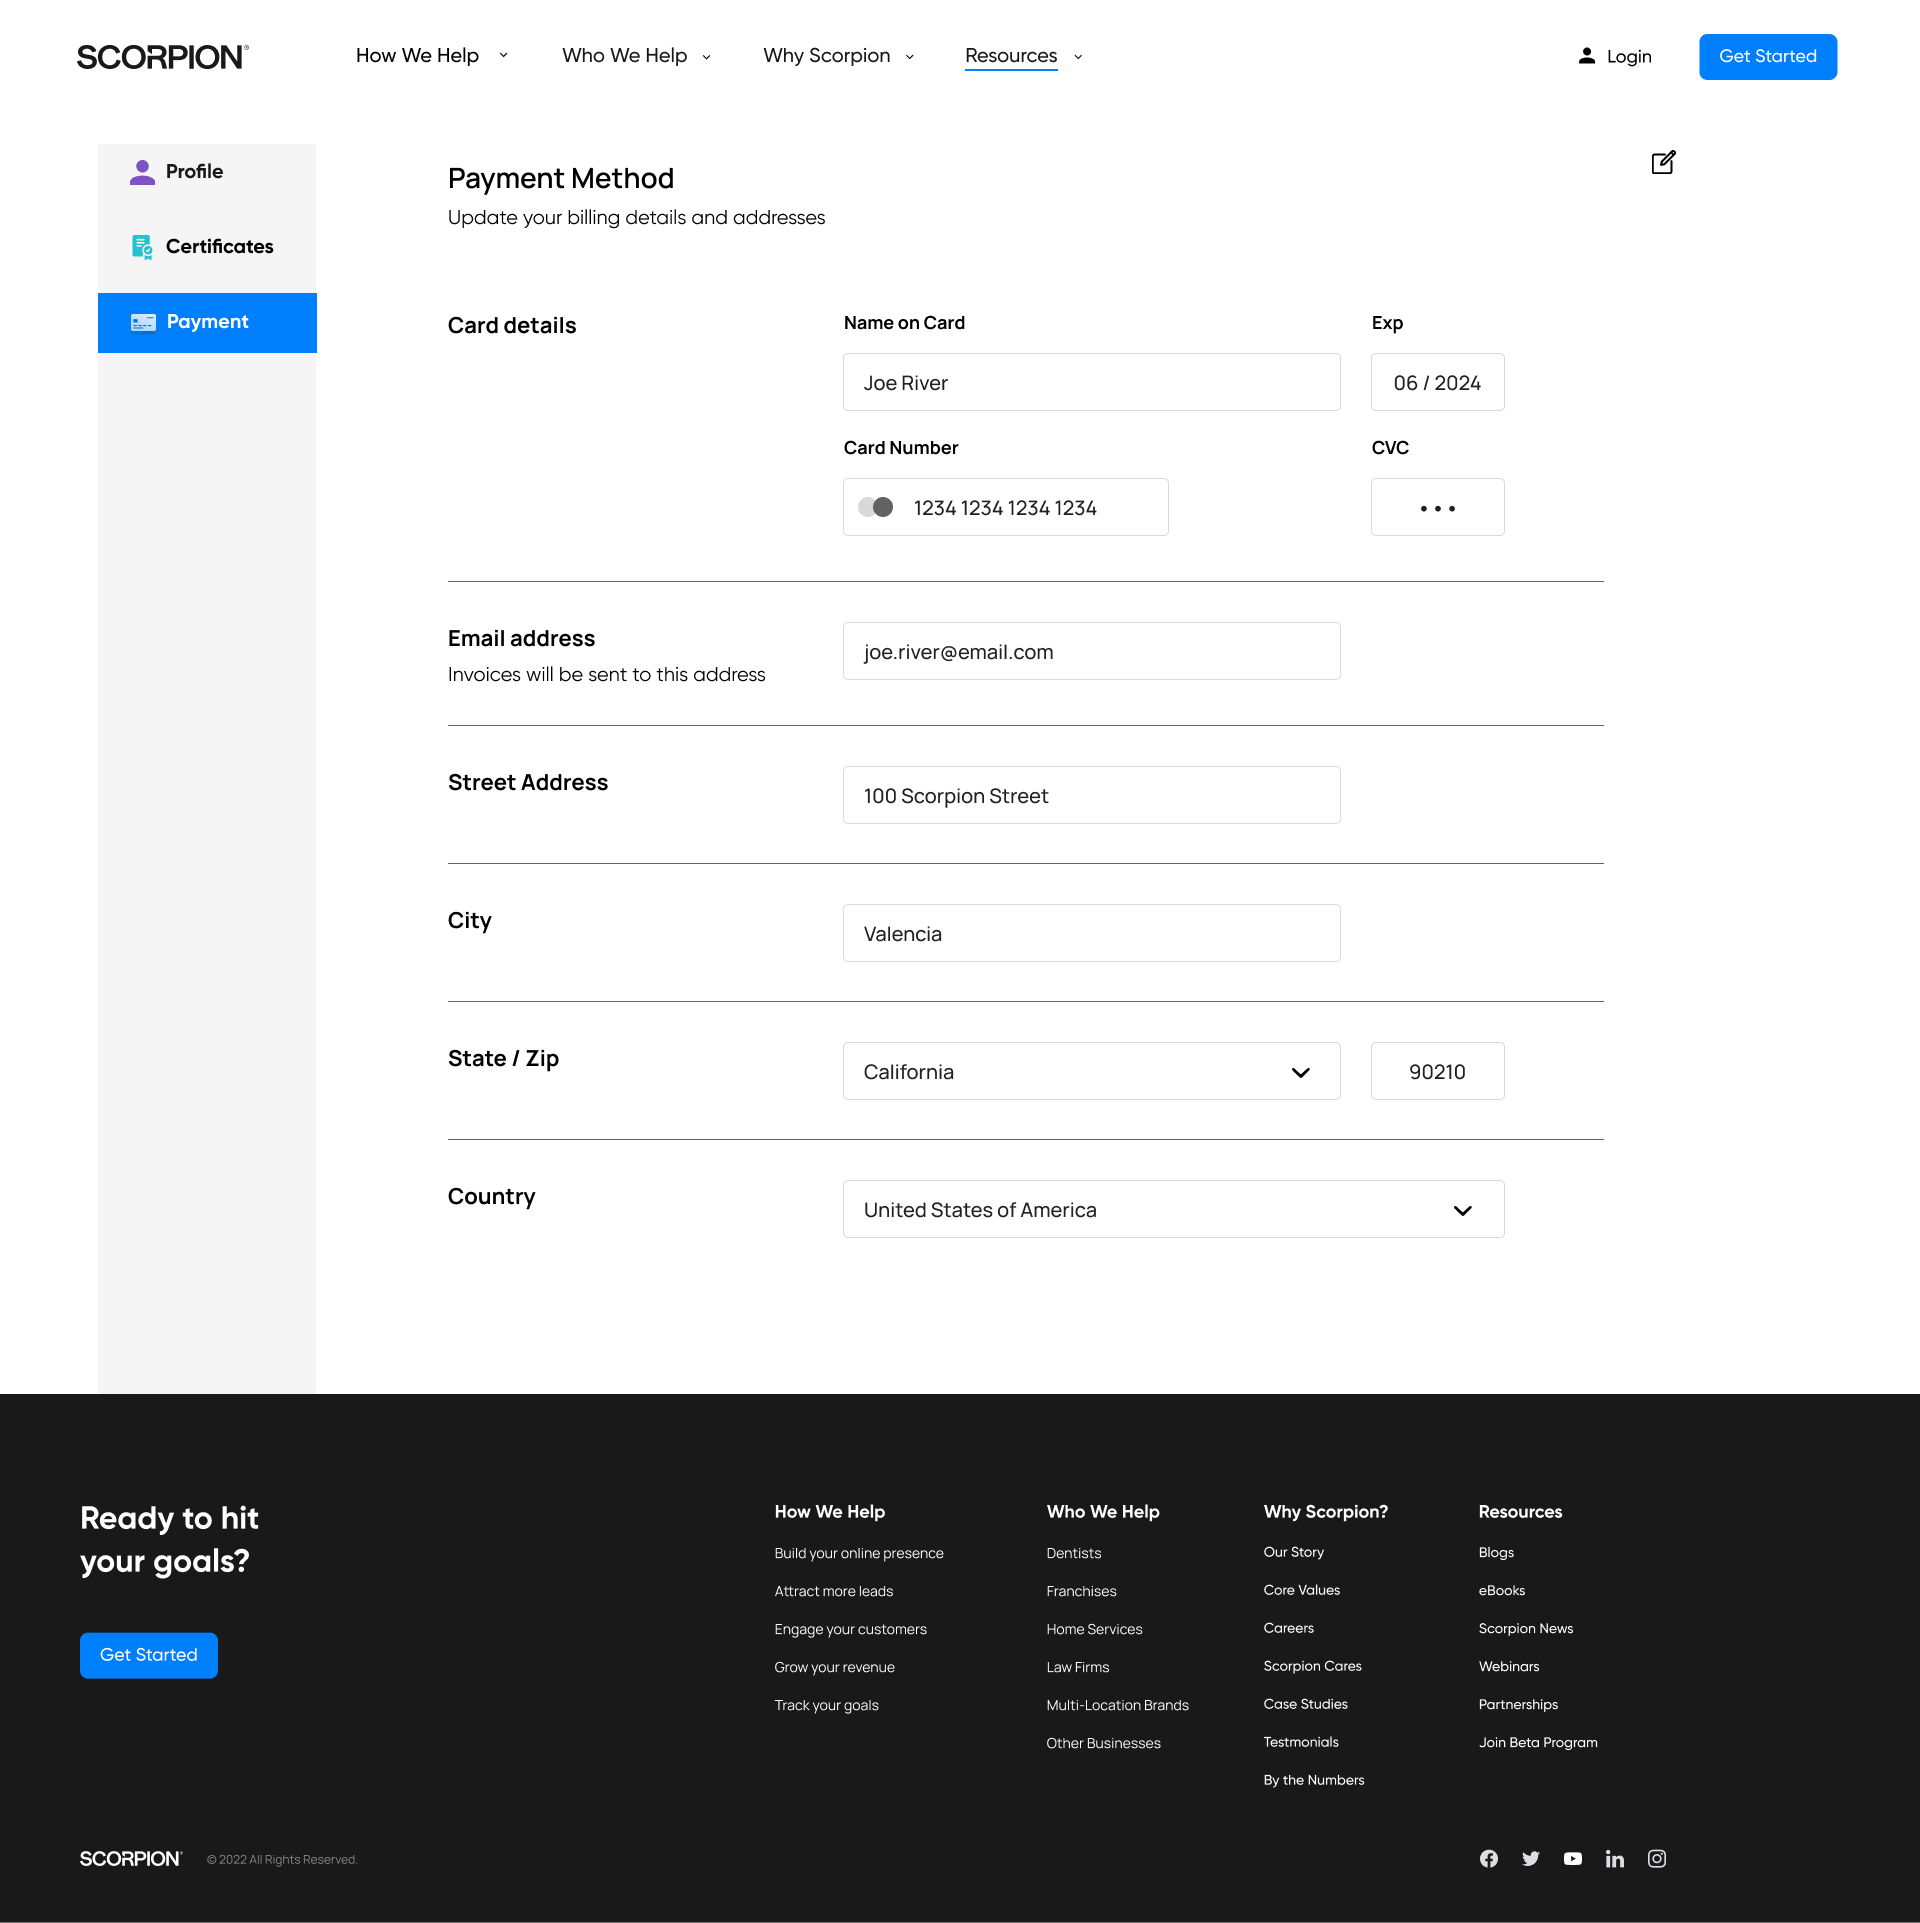The image size is (1920, 1923).
Task: Open Instagram icon in footer
Action: click(1657, 1858)
